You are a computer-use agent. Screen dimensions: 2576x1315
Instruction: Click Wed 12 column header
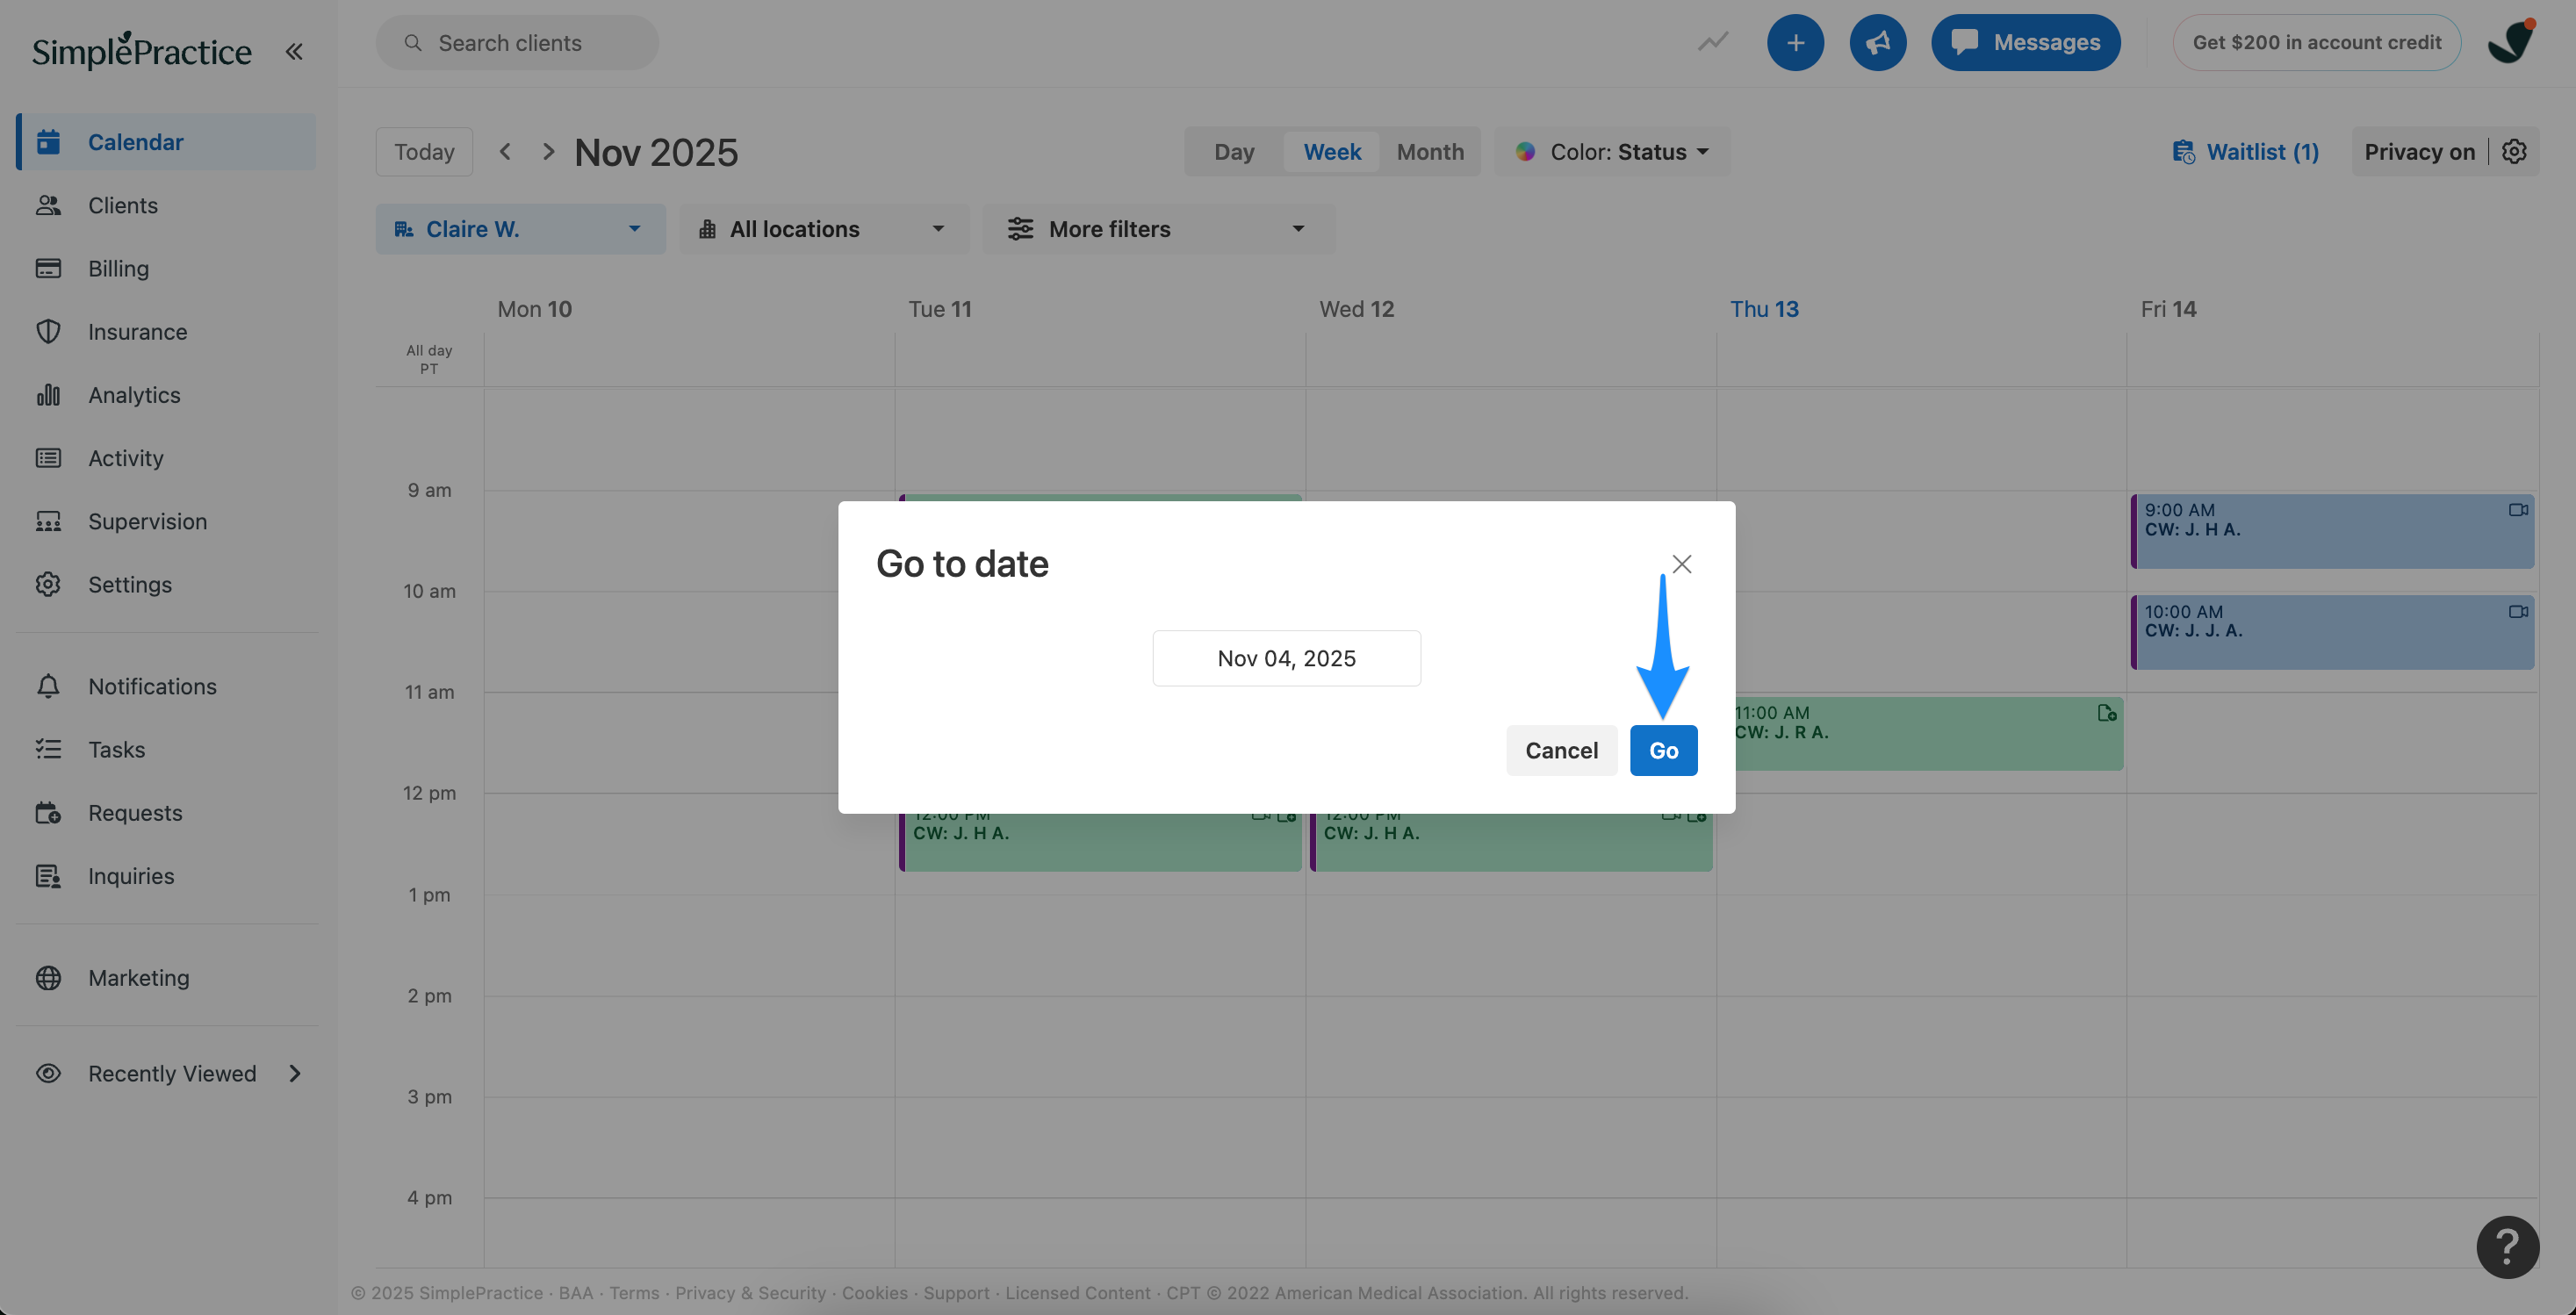tap(1356, 309)
